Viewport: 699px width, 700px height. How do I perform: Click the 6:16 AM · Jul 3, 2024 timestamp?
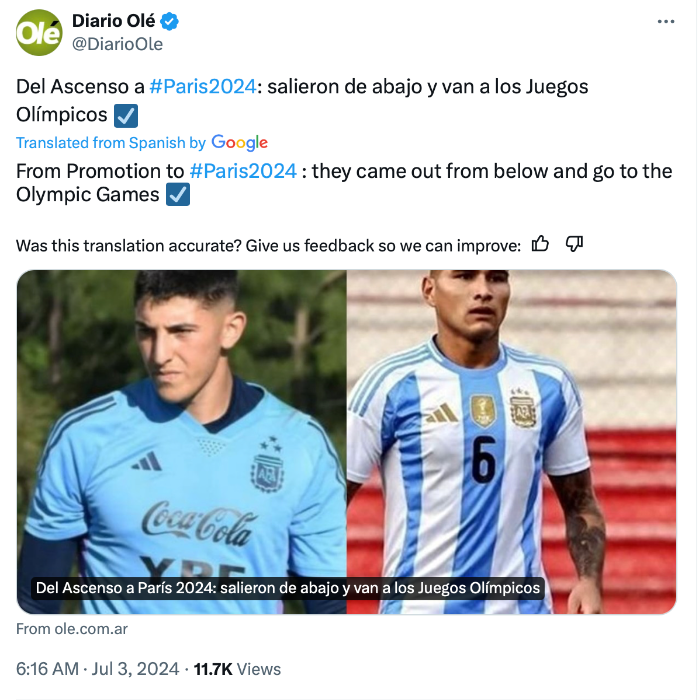tap(97, 669)
